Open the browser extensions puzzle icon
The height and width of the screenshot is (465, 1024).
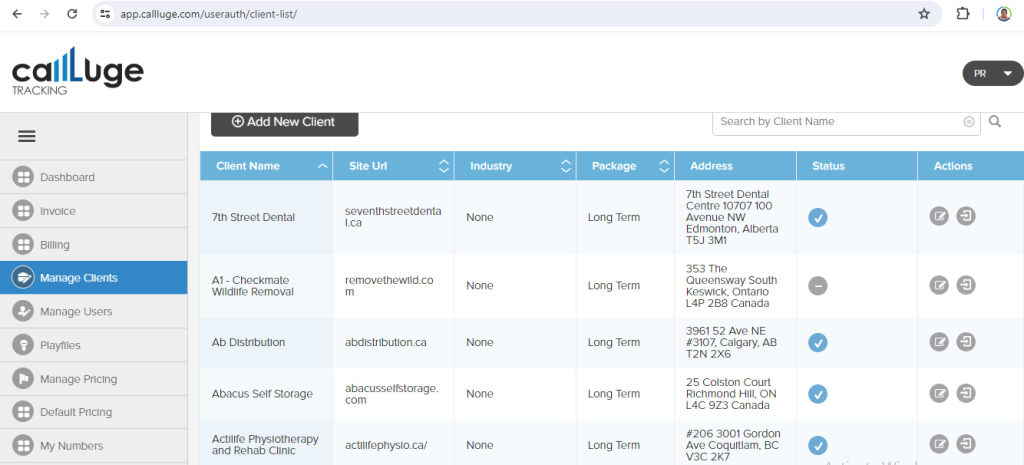(x=963, y=14)
